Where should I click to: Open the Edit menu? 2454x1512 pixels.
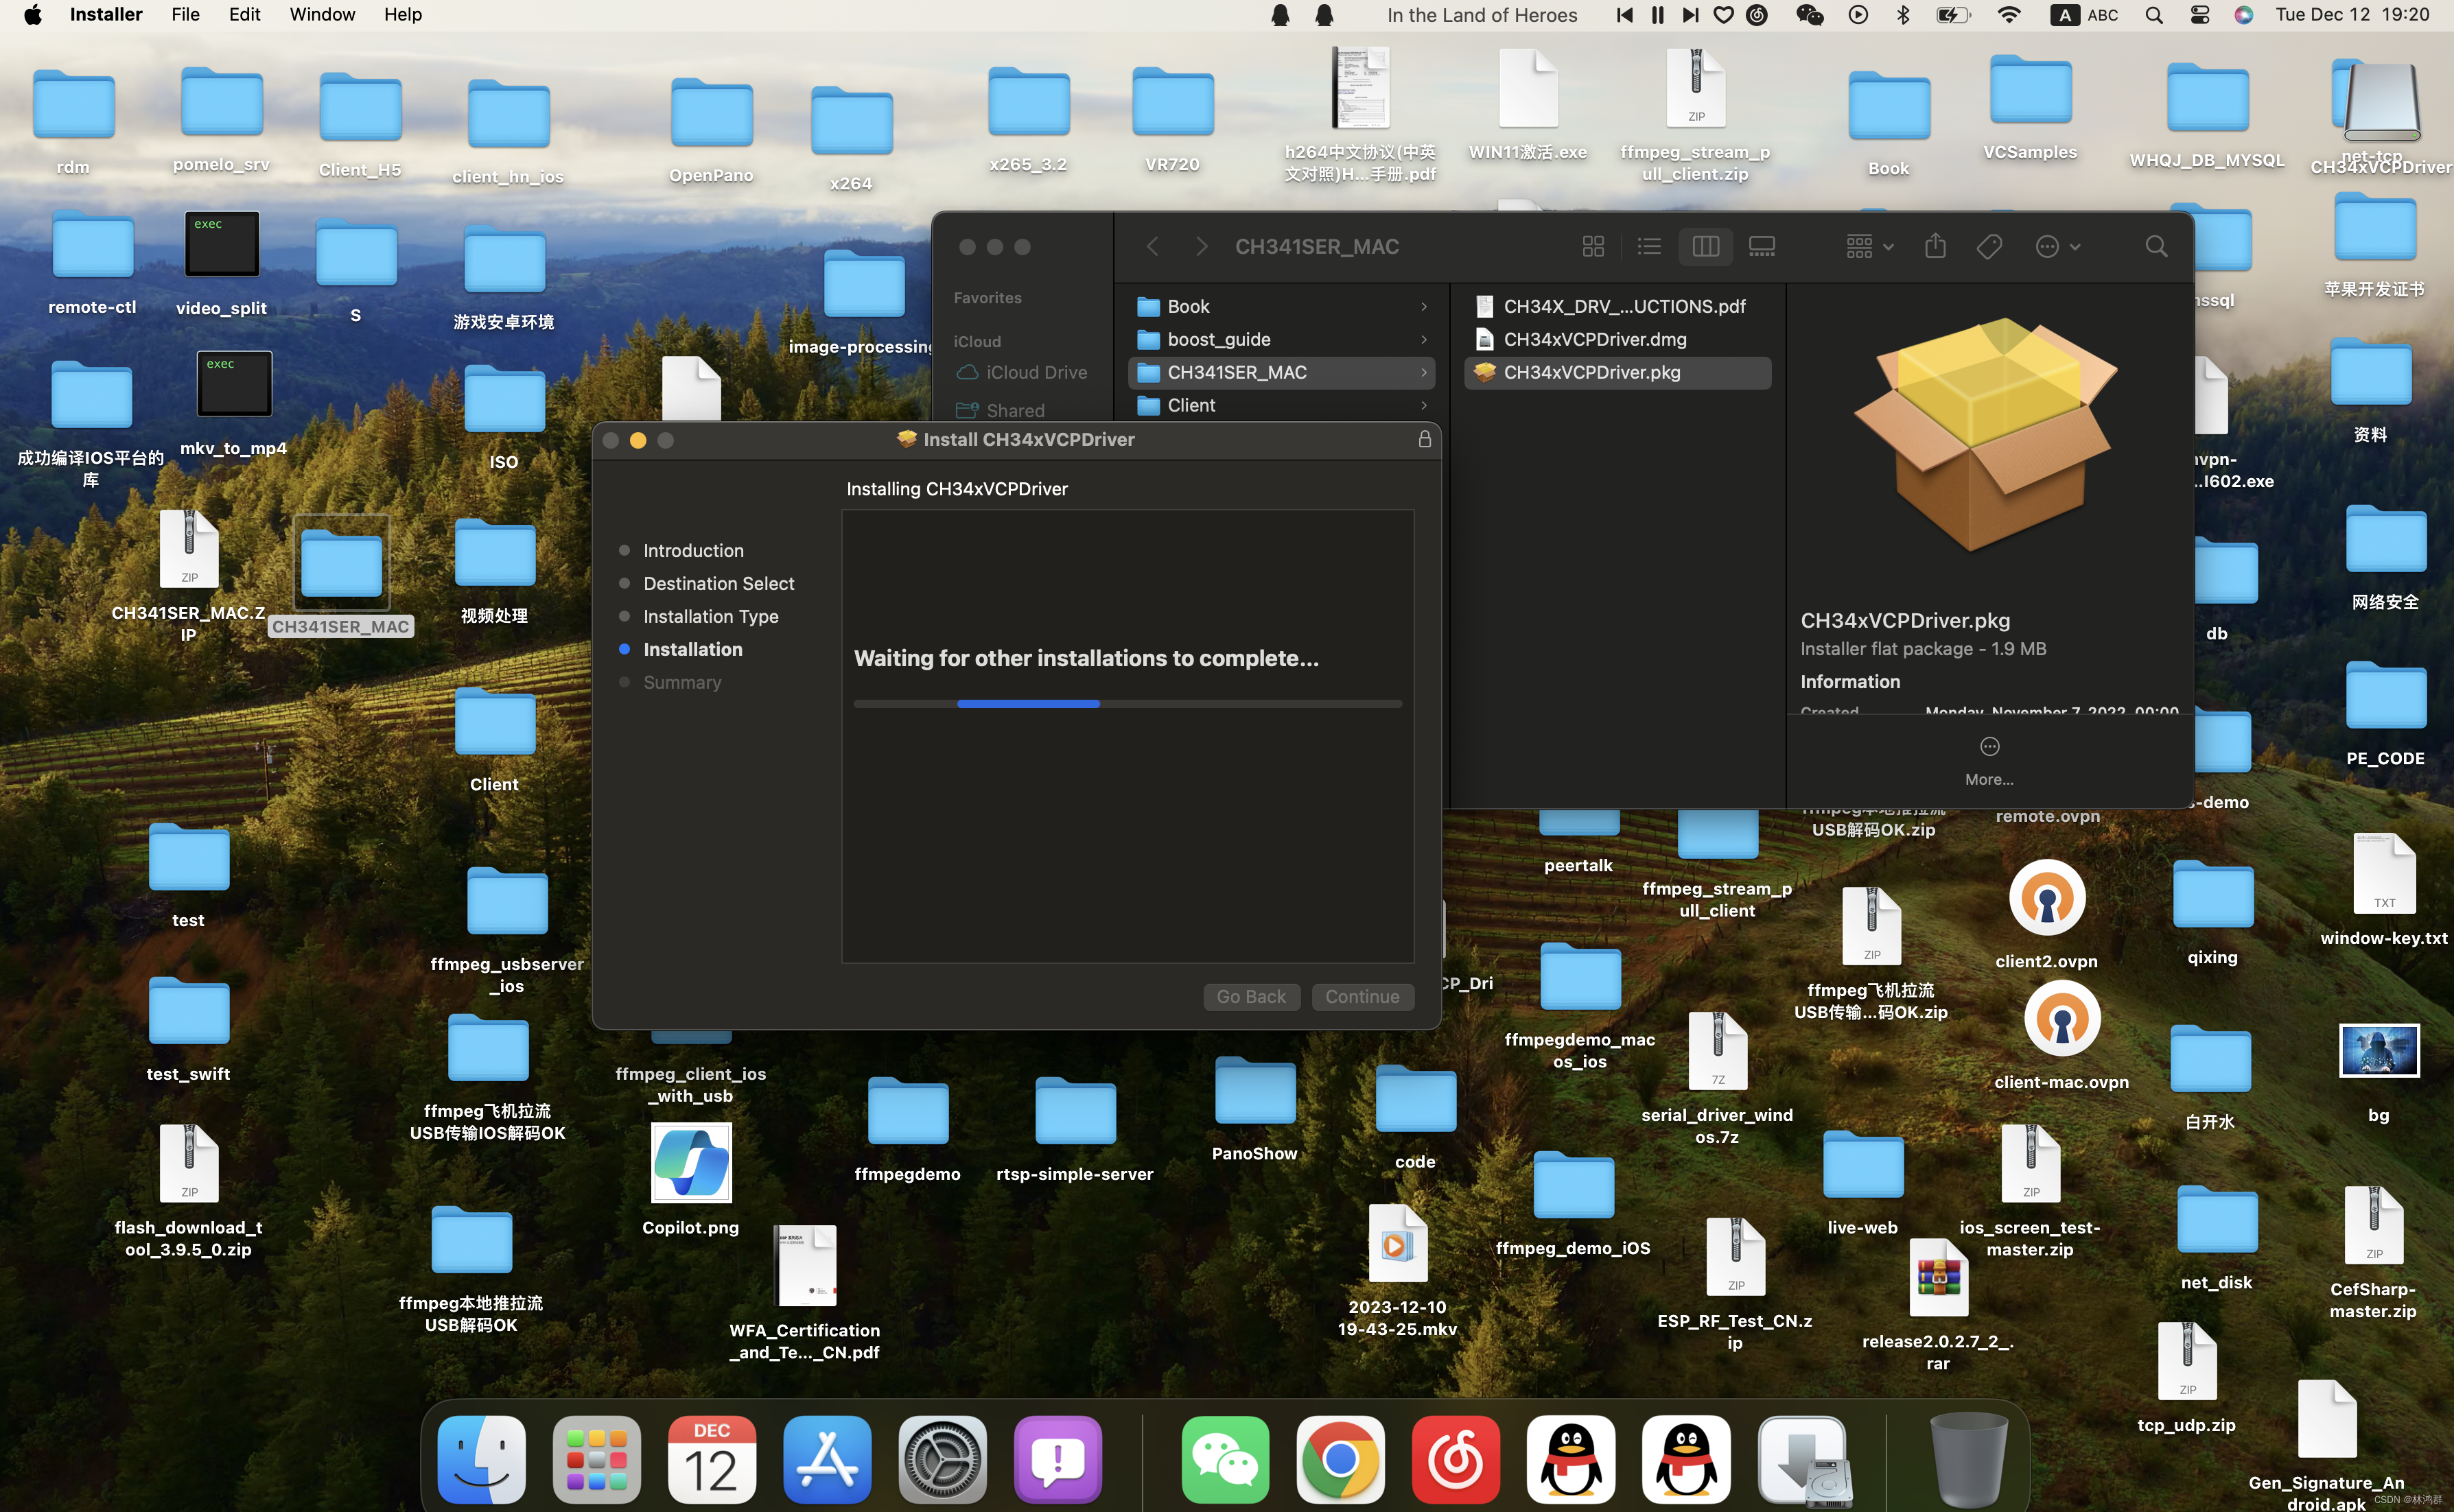(245, 15)
